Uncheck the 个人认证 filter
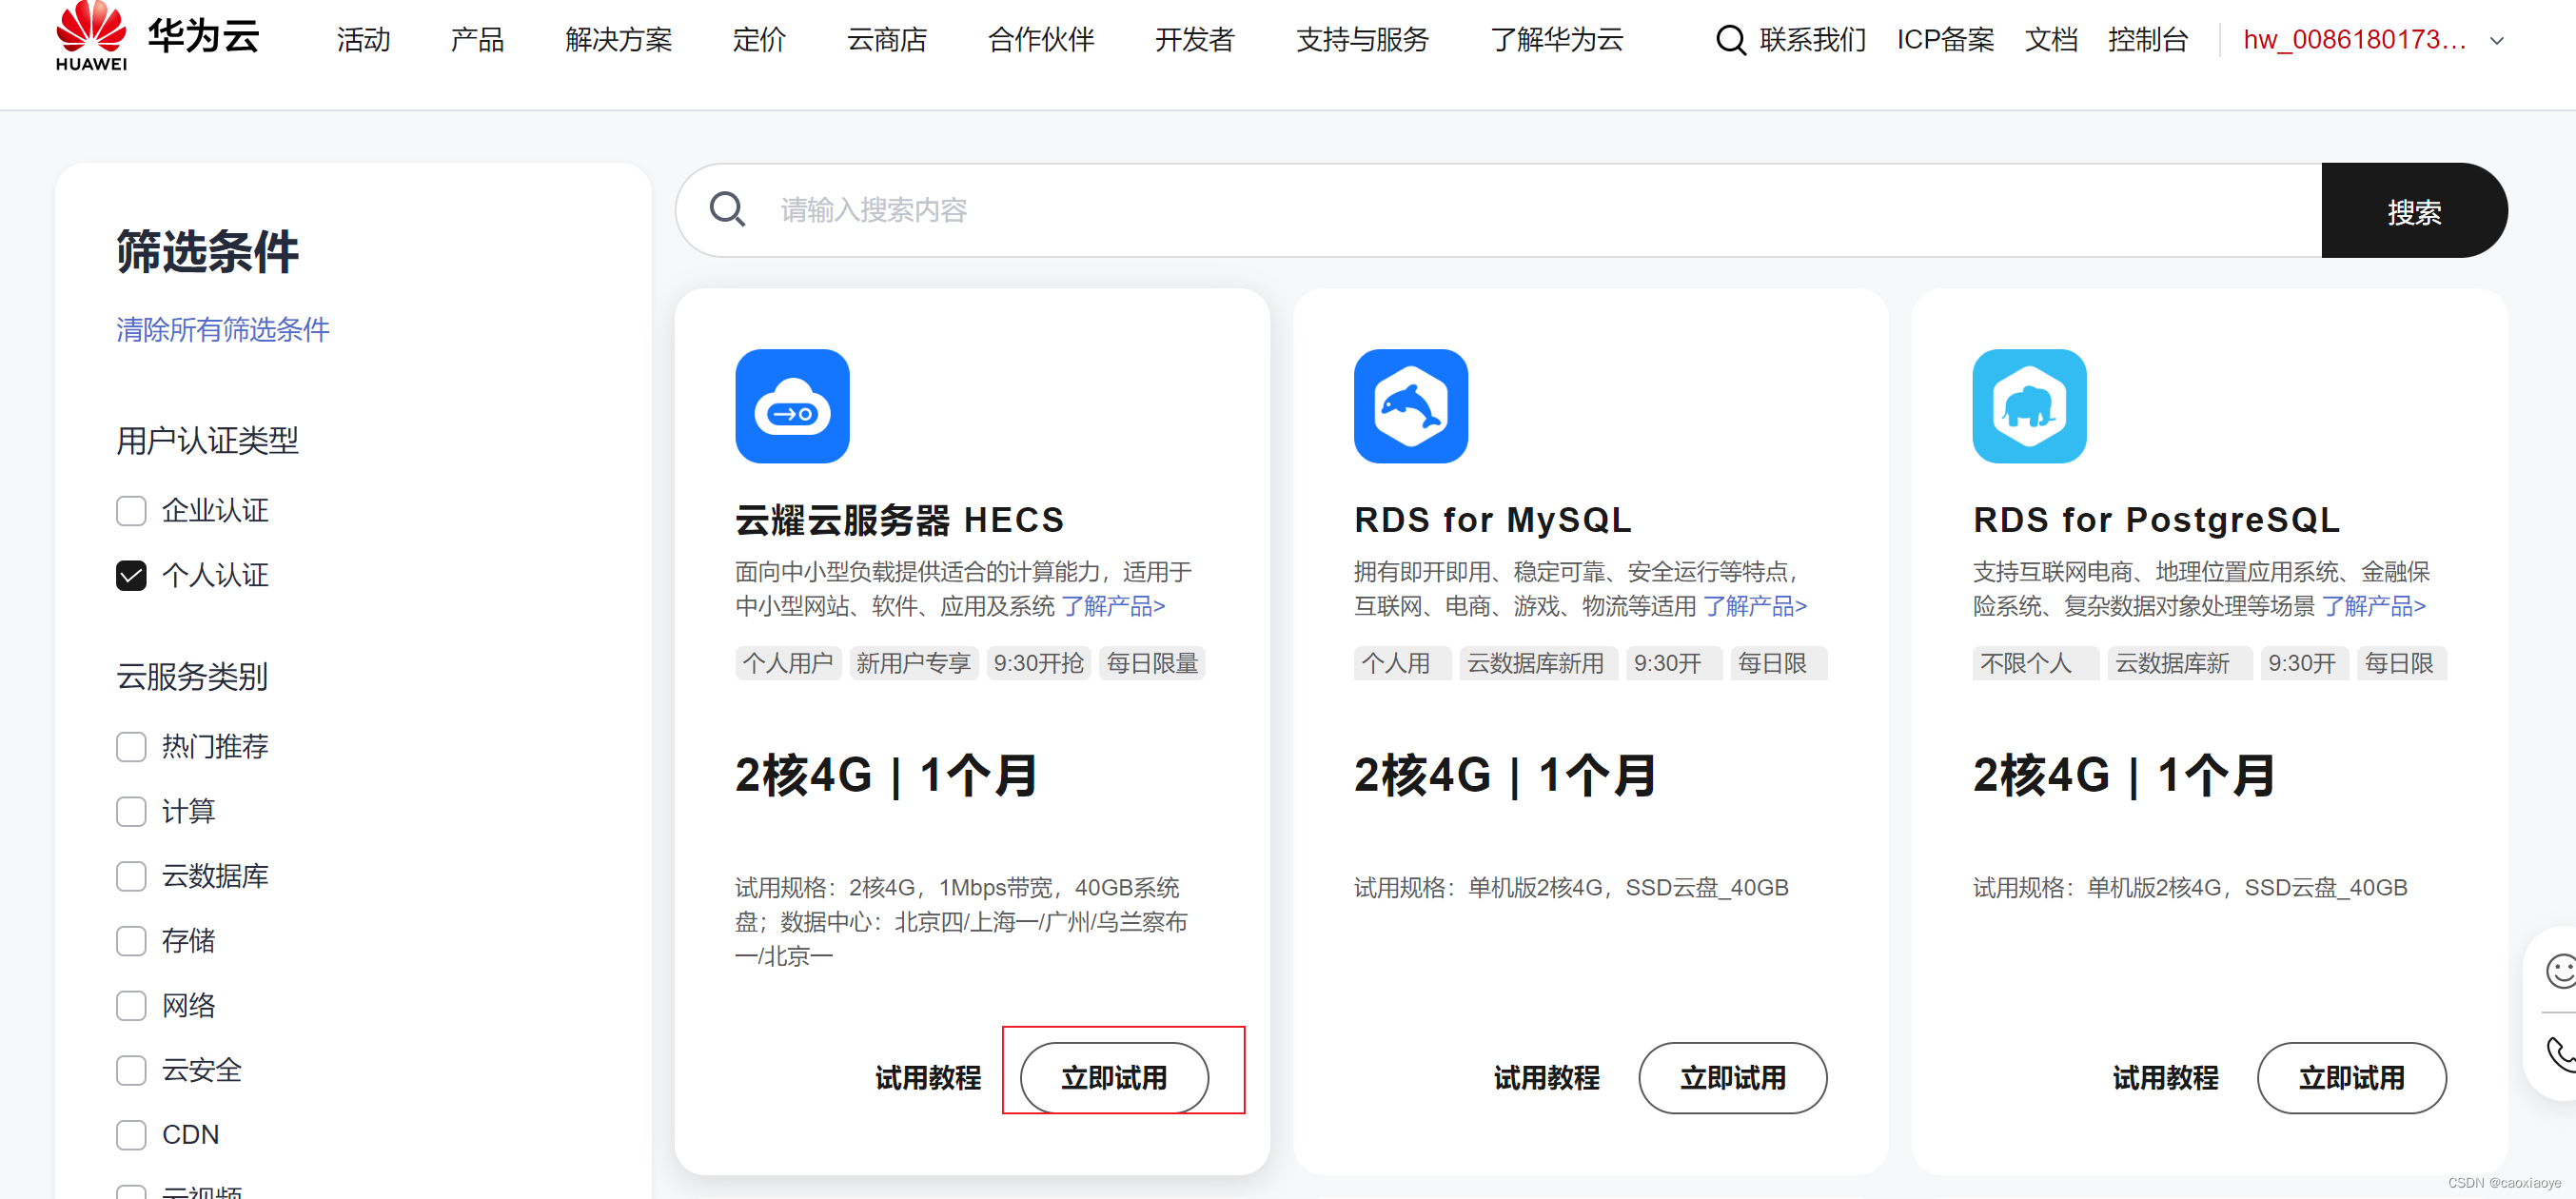This screenshot has width=2576, height=1199. 131,574
